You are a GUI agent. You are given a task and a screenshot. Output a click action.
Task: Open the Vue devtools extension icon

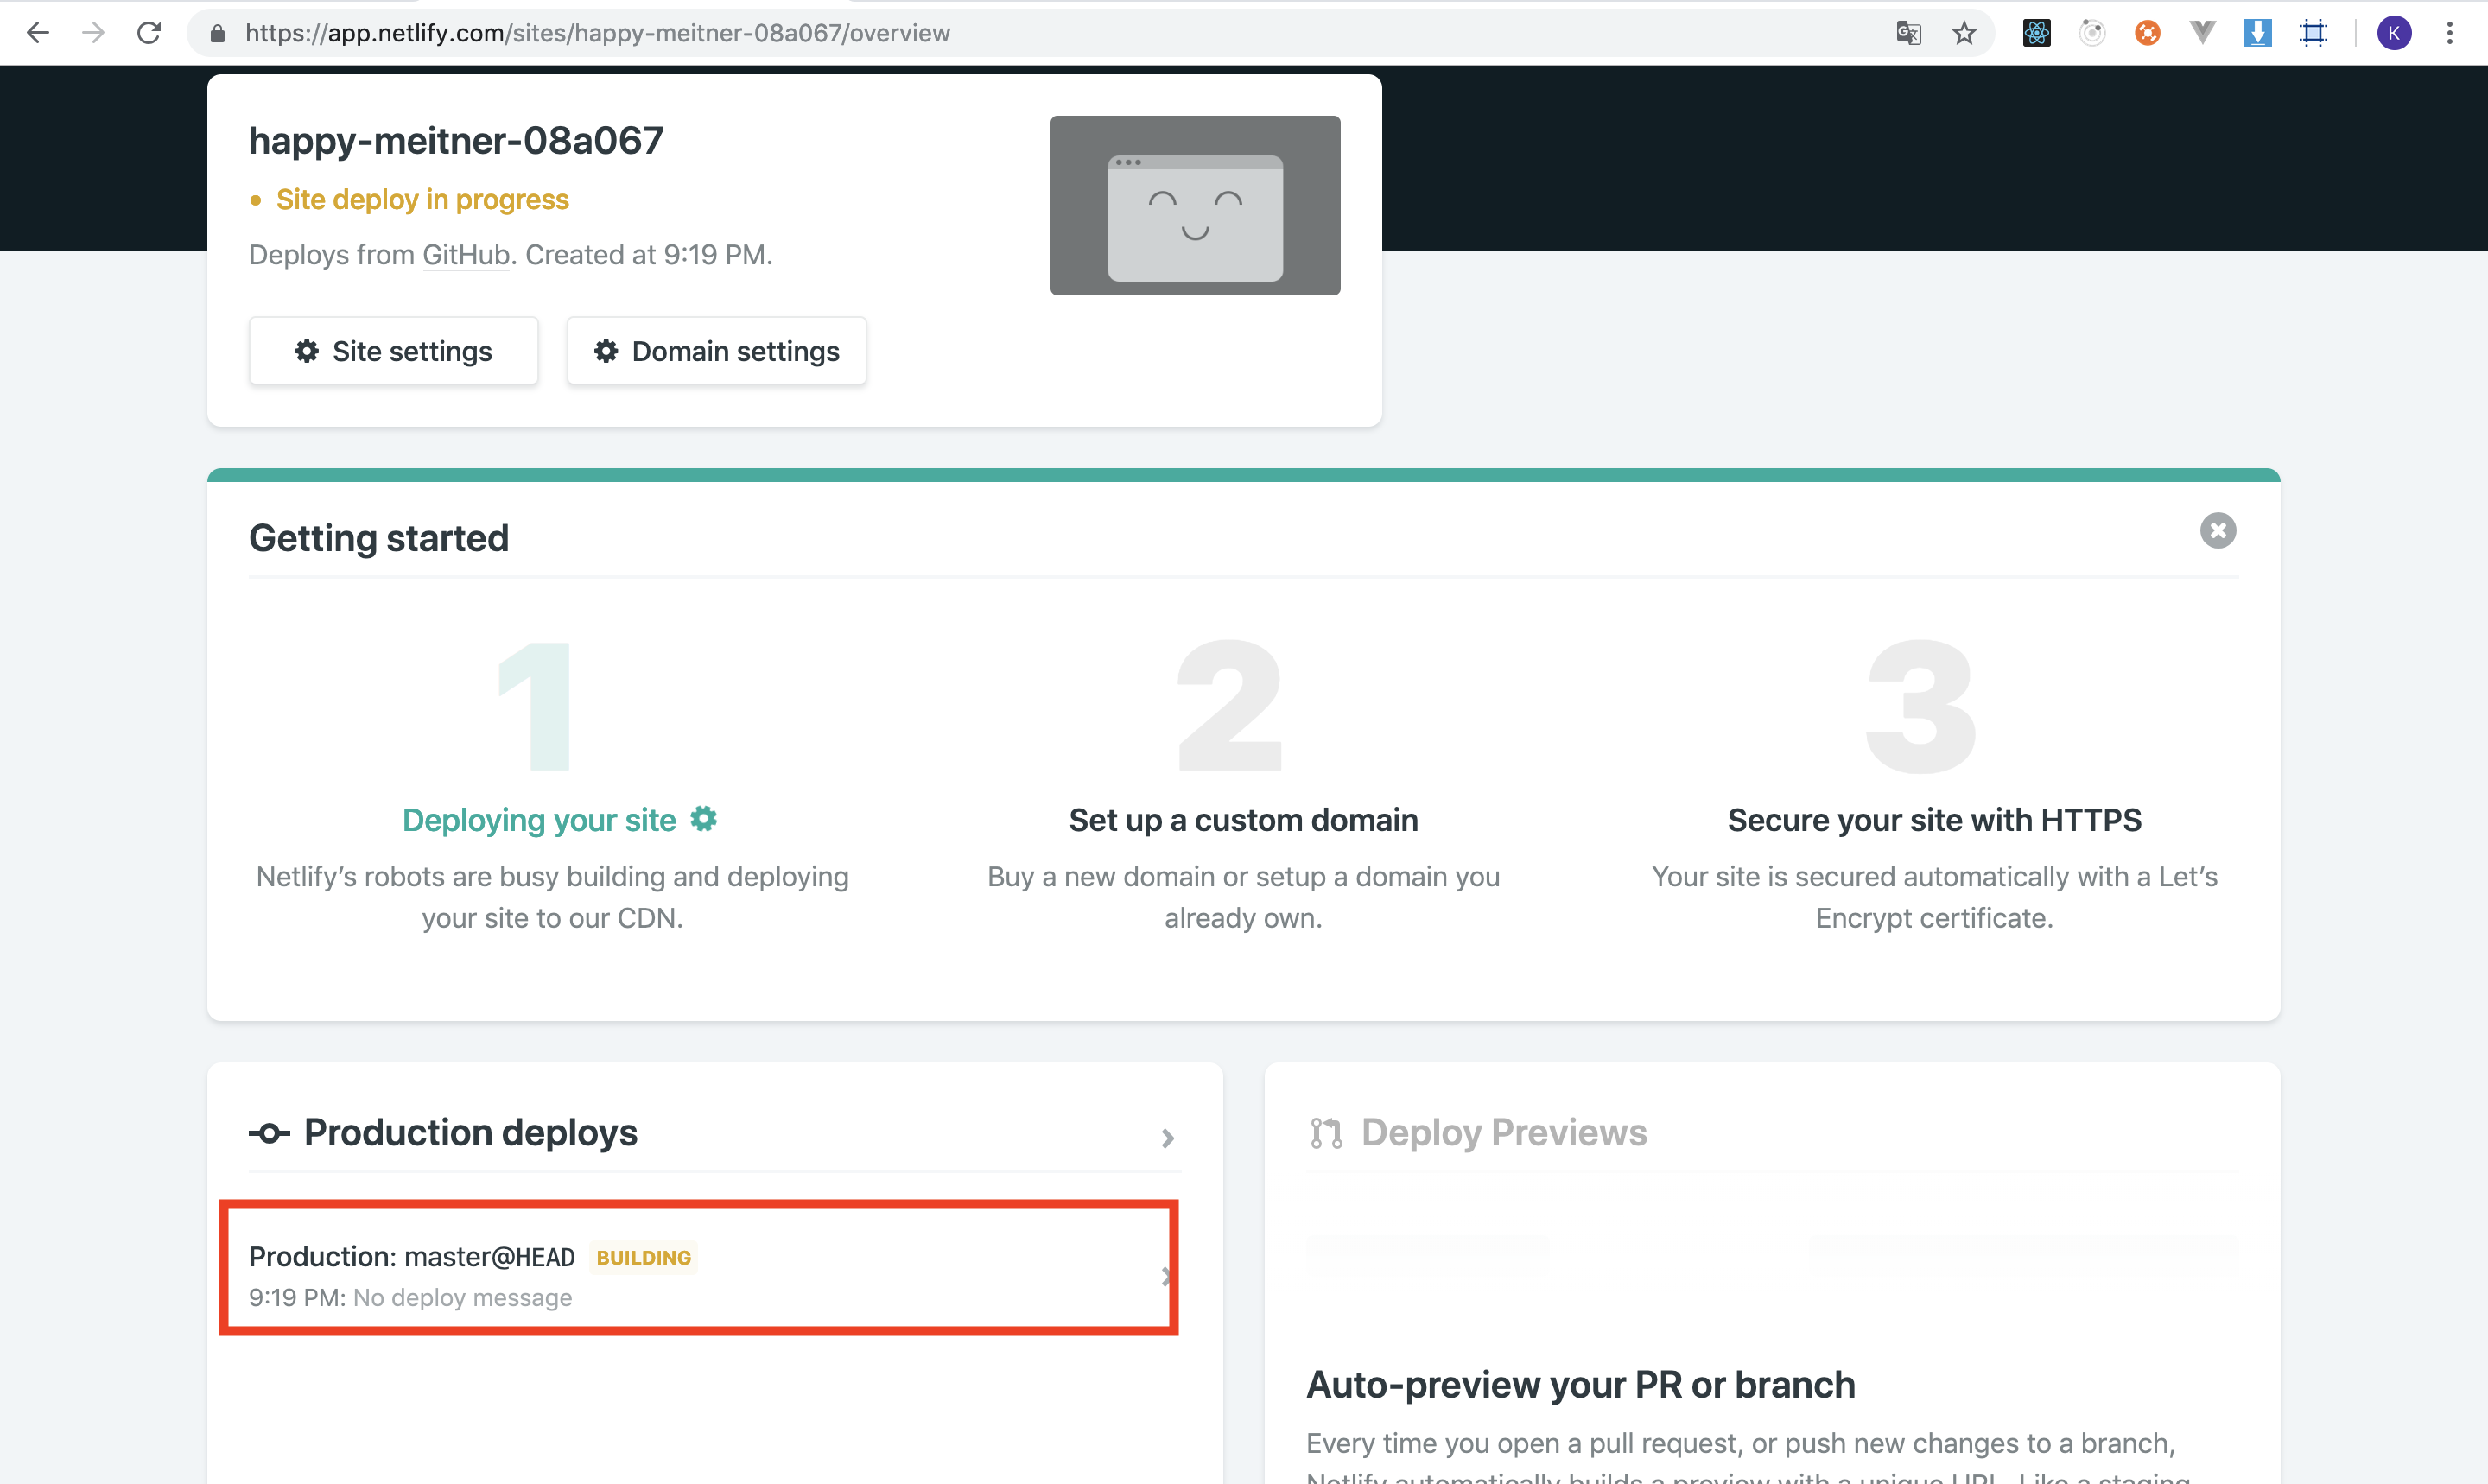click(x=2202, y=33)
